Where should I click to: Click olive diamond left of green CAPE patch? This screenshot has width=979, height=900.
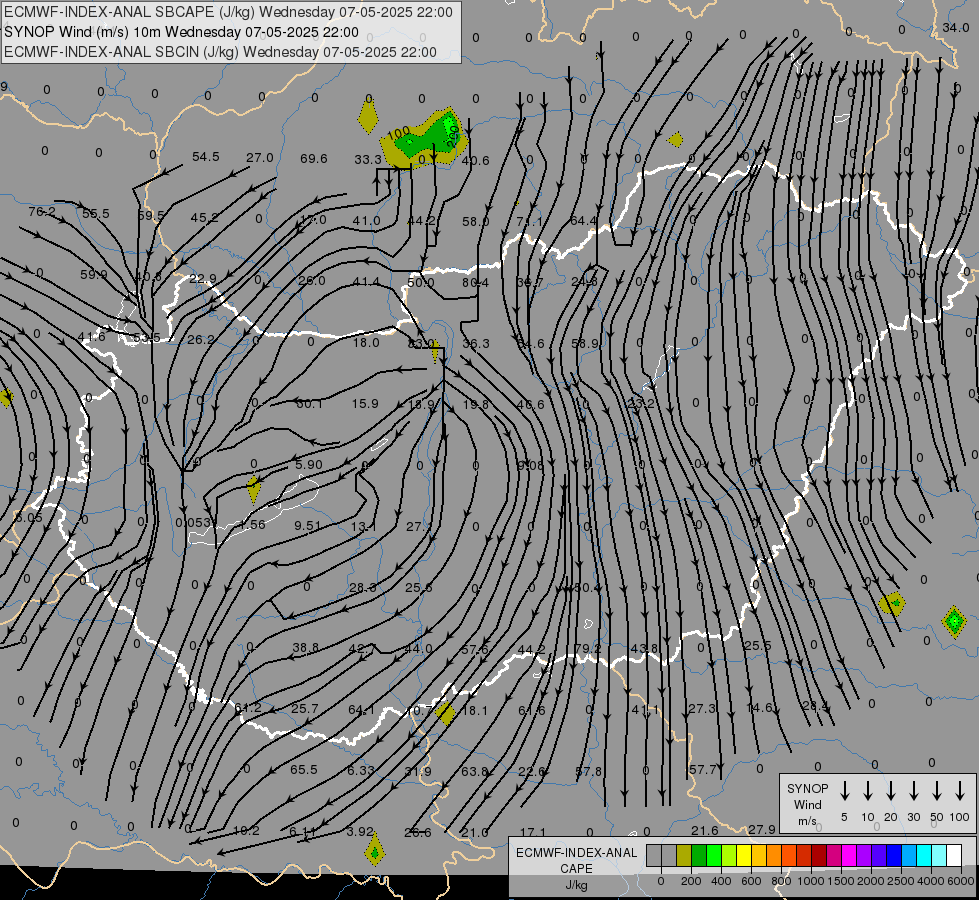(x=368, y=117)
